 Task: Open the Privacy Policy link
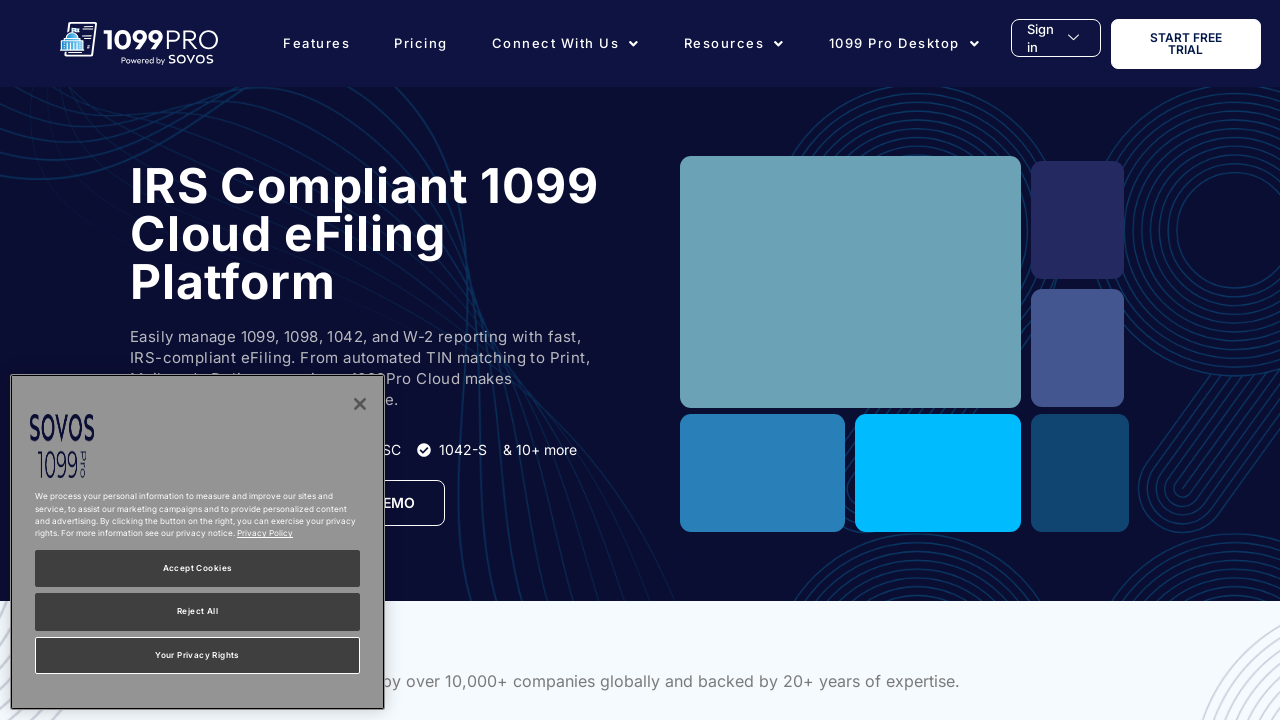pos(265,533)
